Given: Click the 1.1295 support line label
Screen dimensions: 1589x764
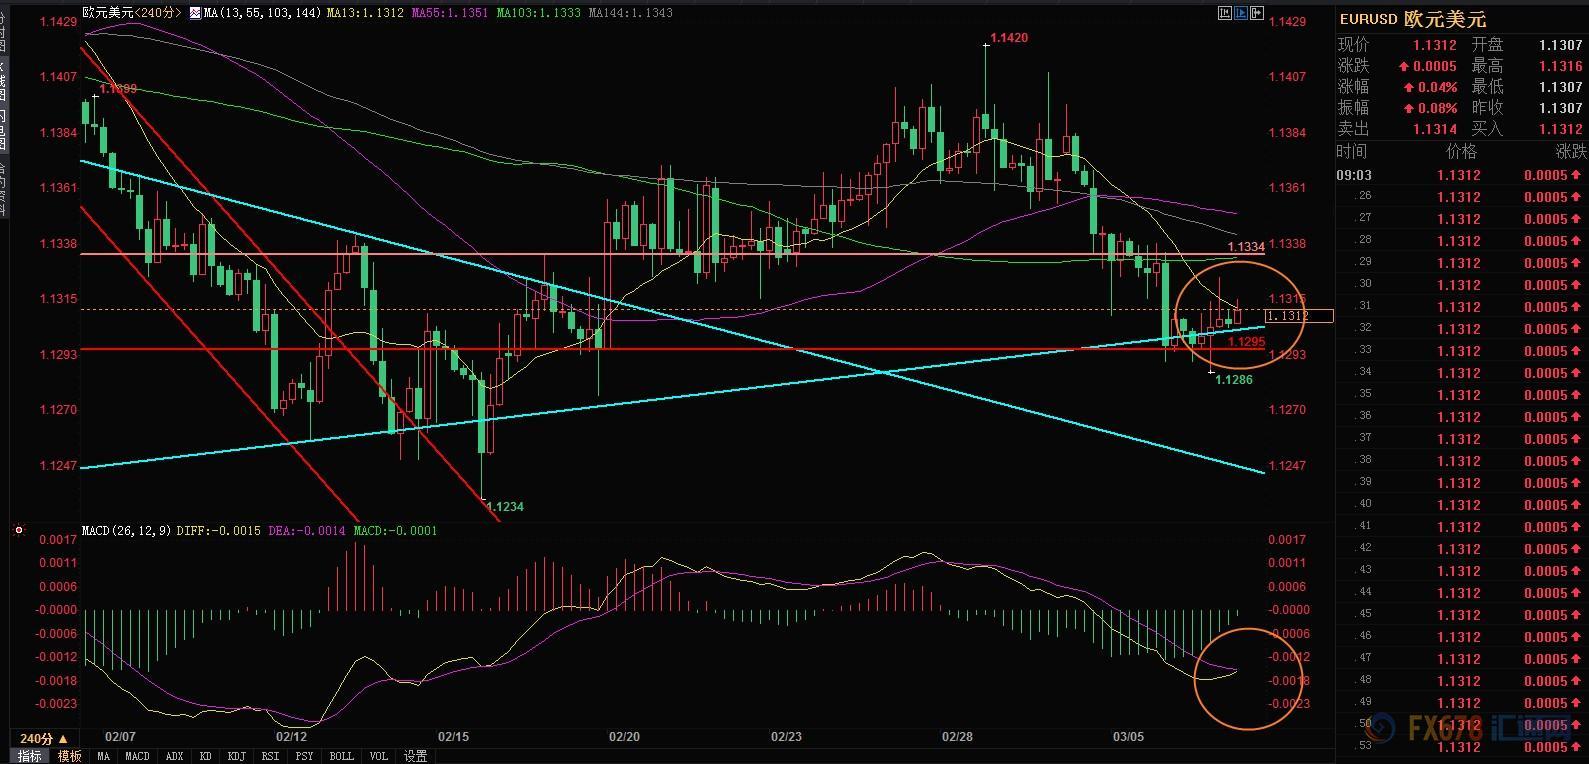Looking at the screenshot, I should coord(1246,342).
